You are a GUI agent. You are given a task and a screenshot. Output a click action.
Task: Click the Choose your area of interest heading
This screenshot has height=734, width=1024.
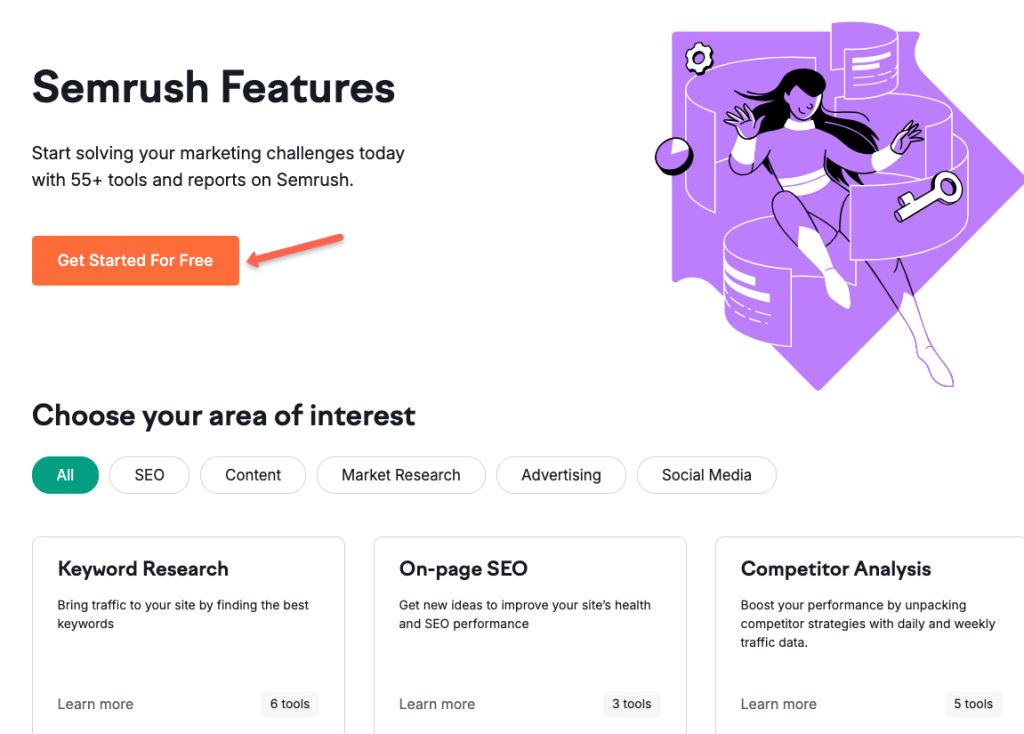223,416
